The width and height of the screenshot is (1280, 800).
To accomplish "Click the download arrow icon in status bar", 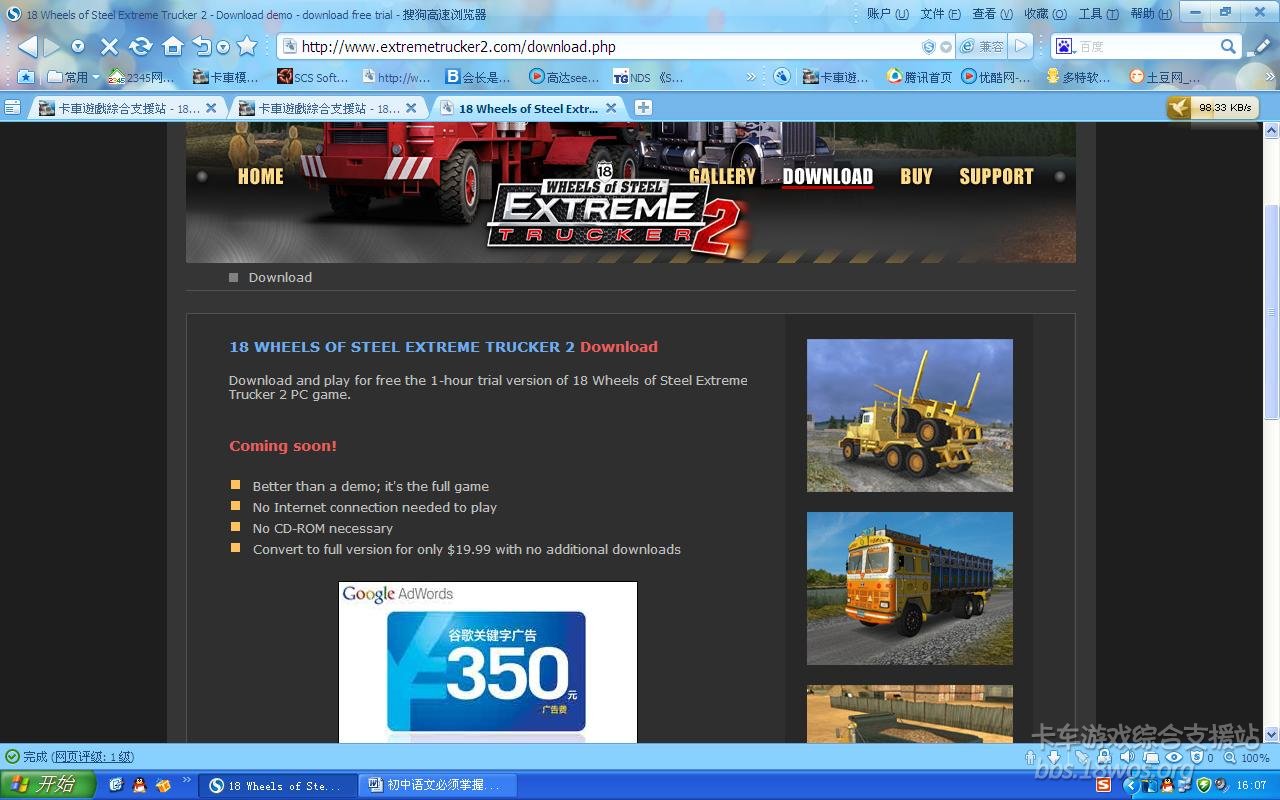I will click(x=1054, y=758).
